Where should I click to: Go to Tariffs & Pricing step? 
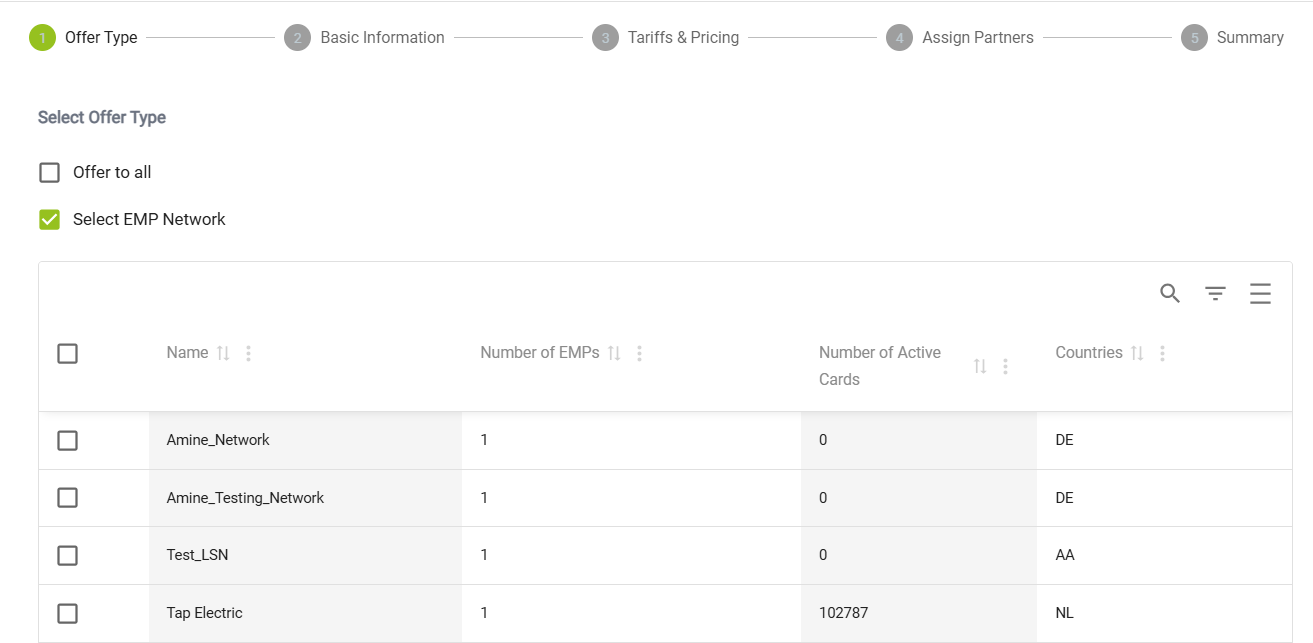click(682, 38)
